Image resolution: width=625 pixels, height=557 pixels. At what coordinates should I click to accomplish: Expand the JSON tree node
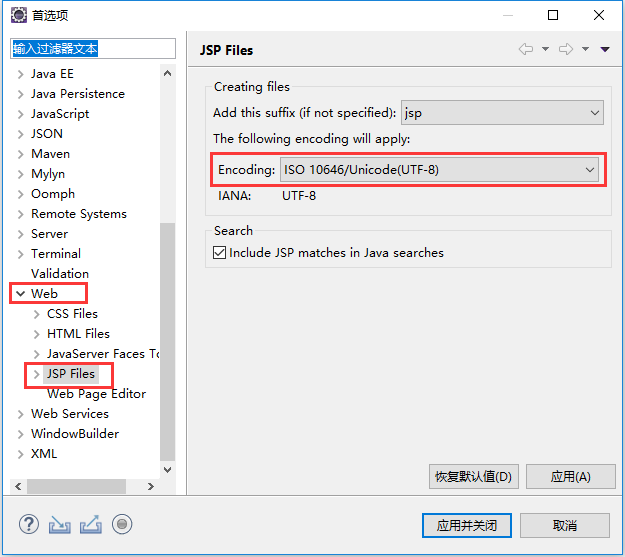[x=21, y=134]
